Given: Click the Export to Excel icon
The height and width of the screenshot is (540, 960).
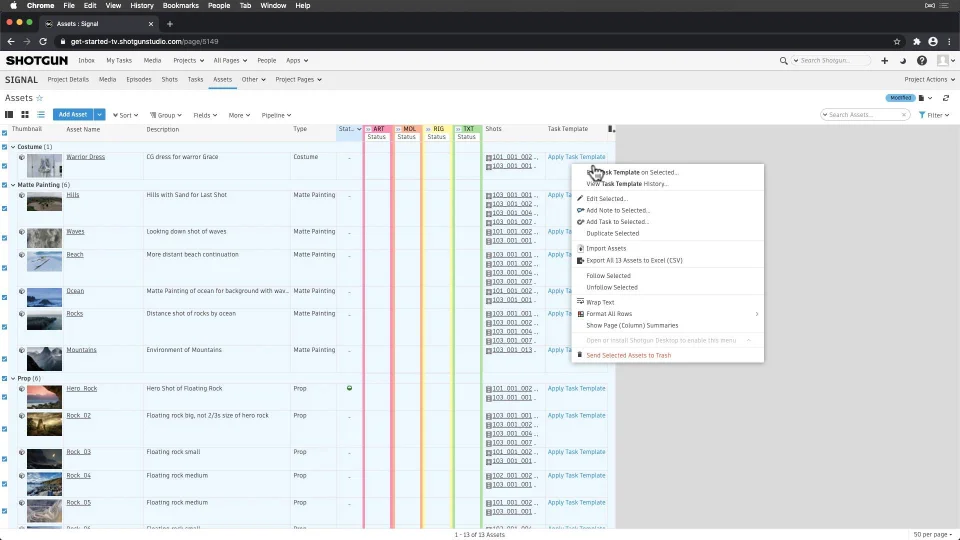Looking at the screenshot, I should tap(580, 260).
